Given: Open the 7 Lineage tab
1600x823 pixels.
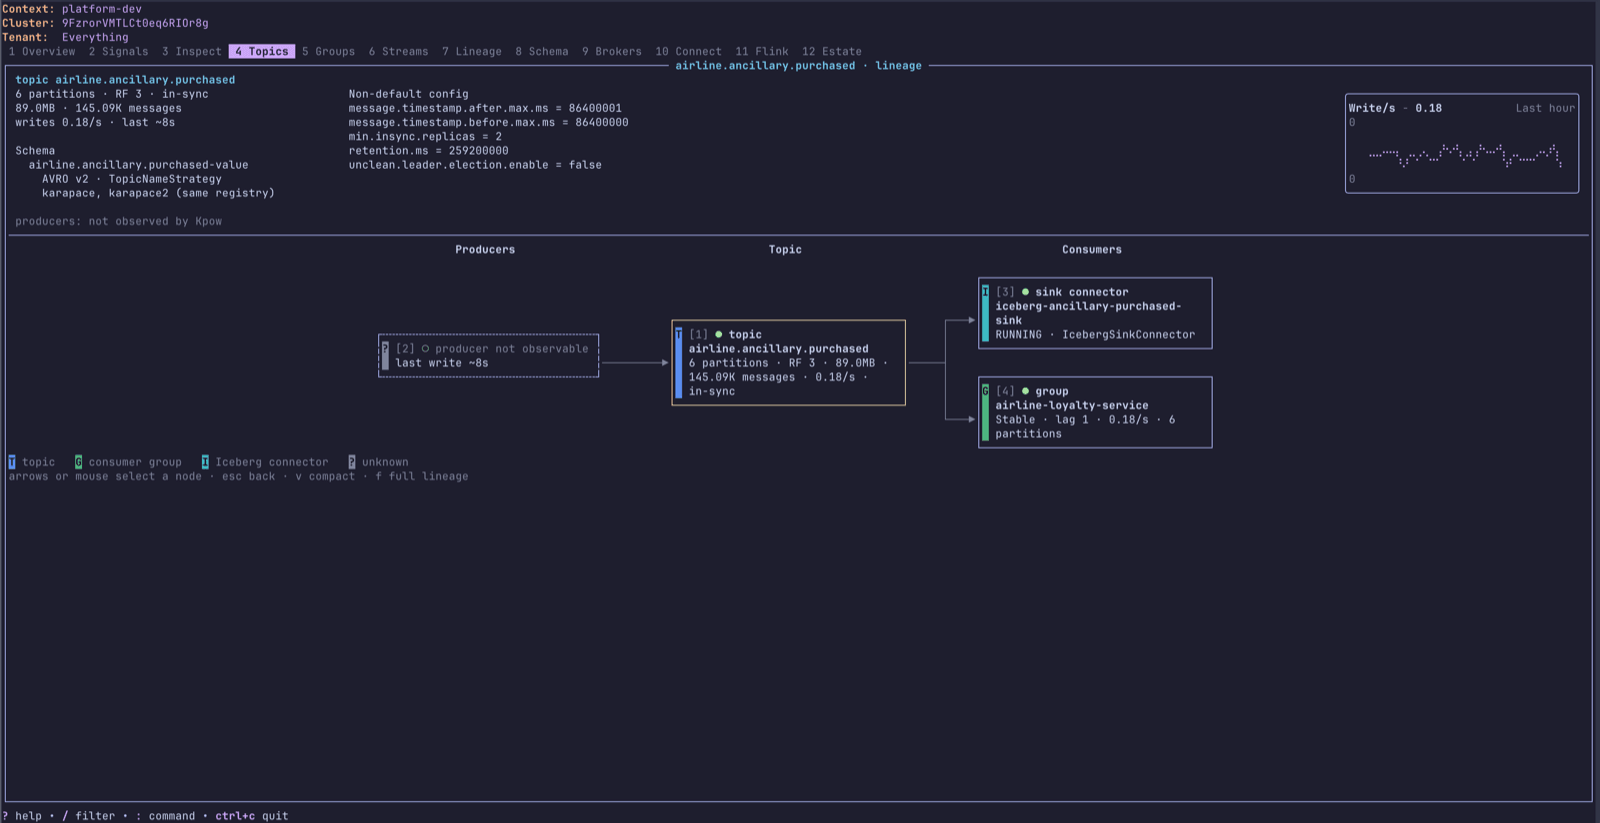Looking at the screenshot, I should coord(472,52).
